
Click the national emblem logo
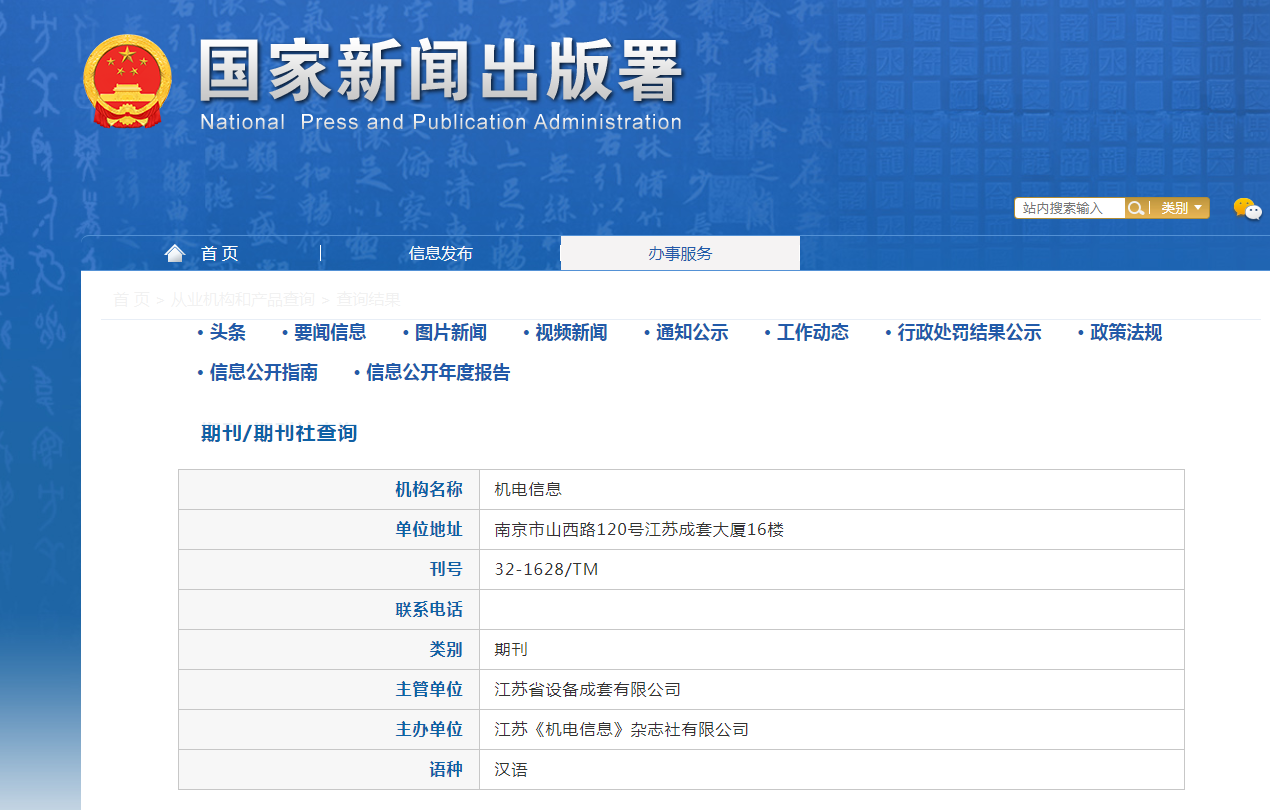(x=127, y=83)
